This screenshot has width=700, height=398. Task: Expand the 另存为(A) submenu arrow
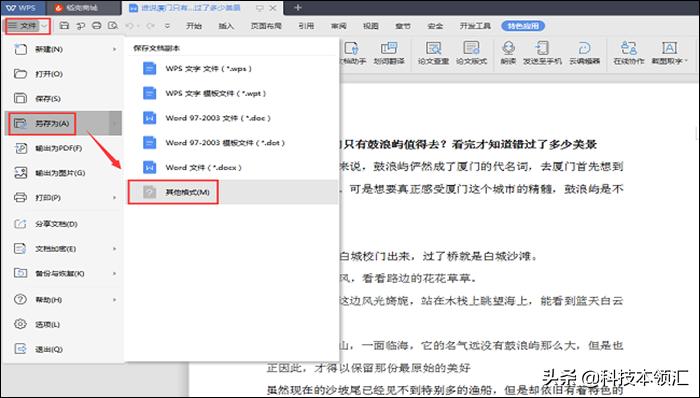(115, 124)
